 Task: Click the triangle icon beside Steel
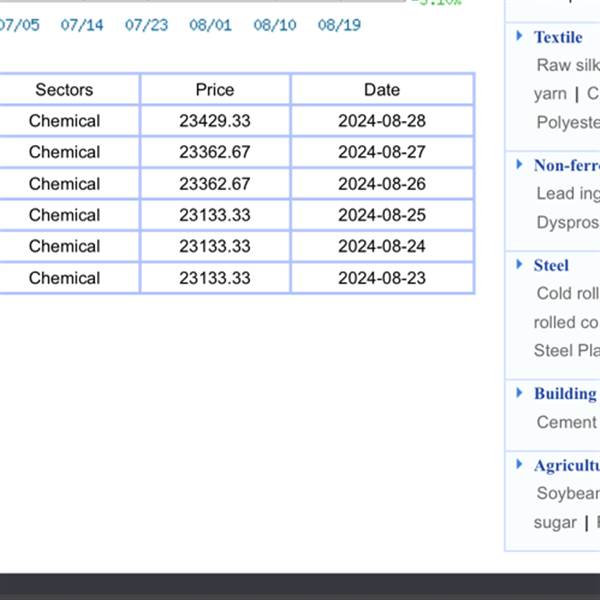click(520, 264)
